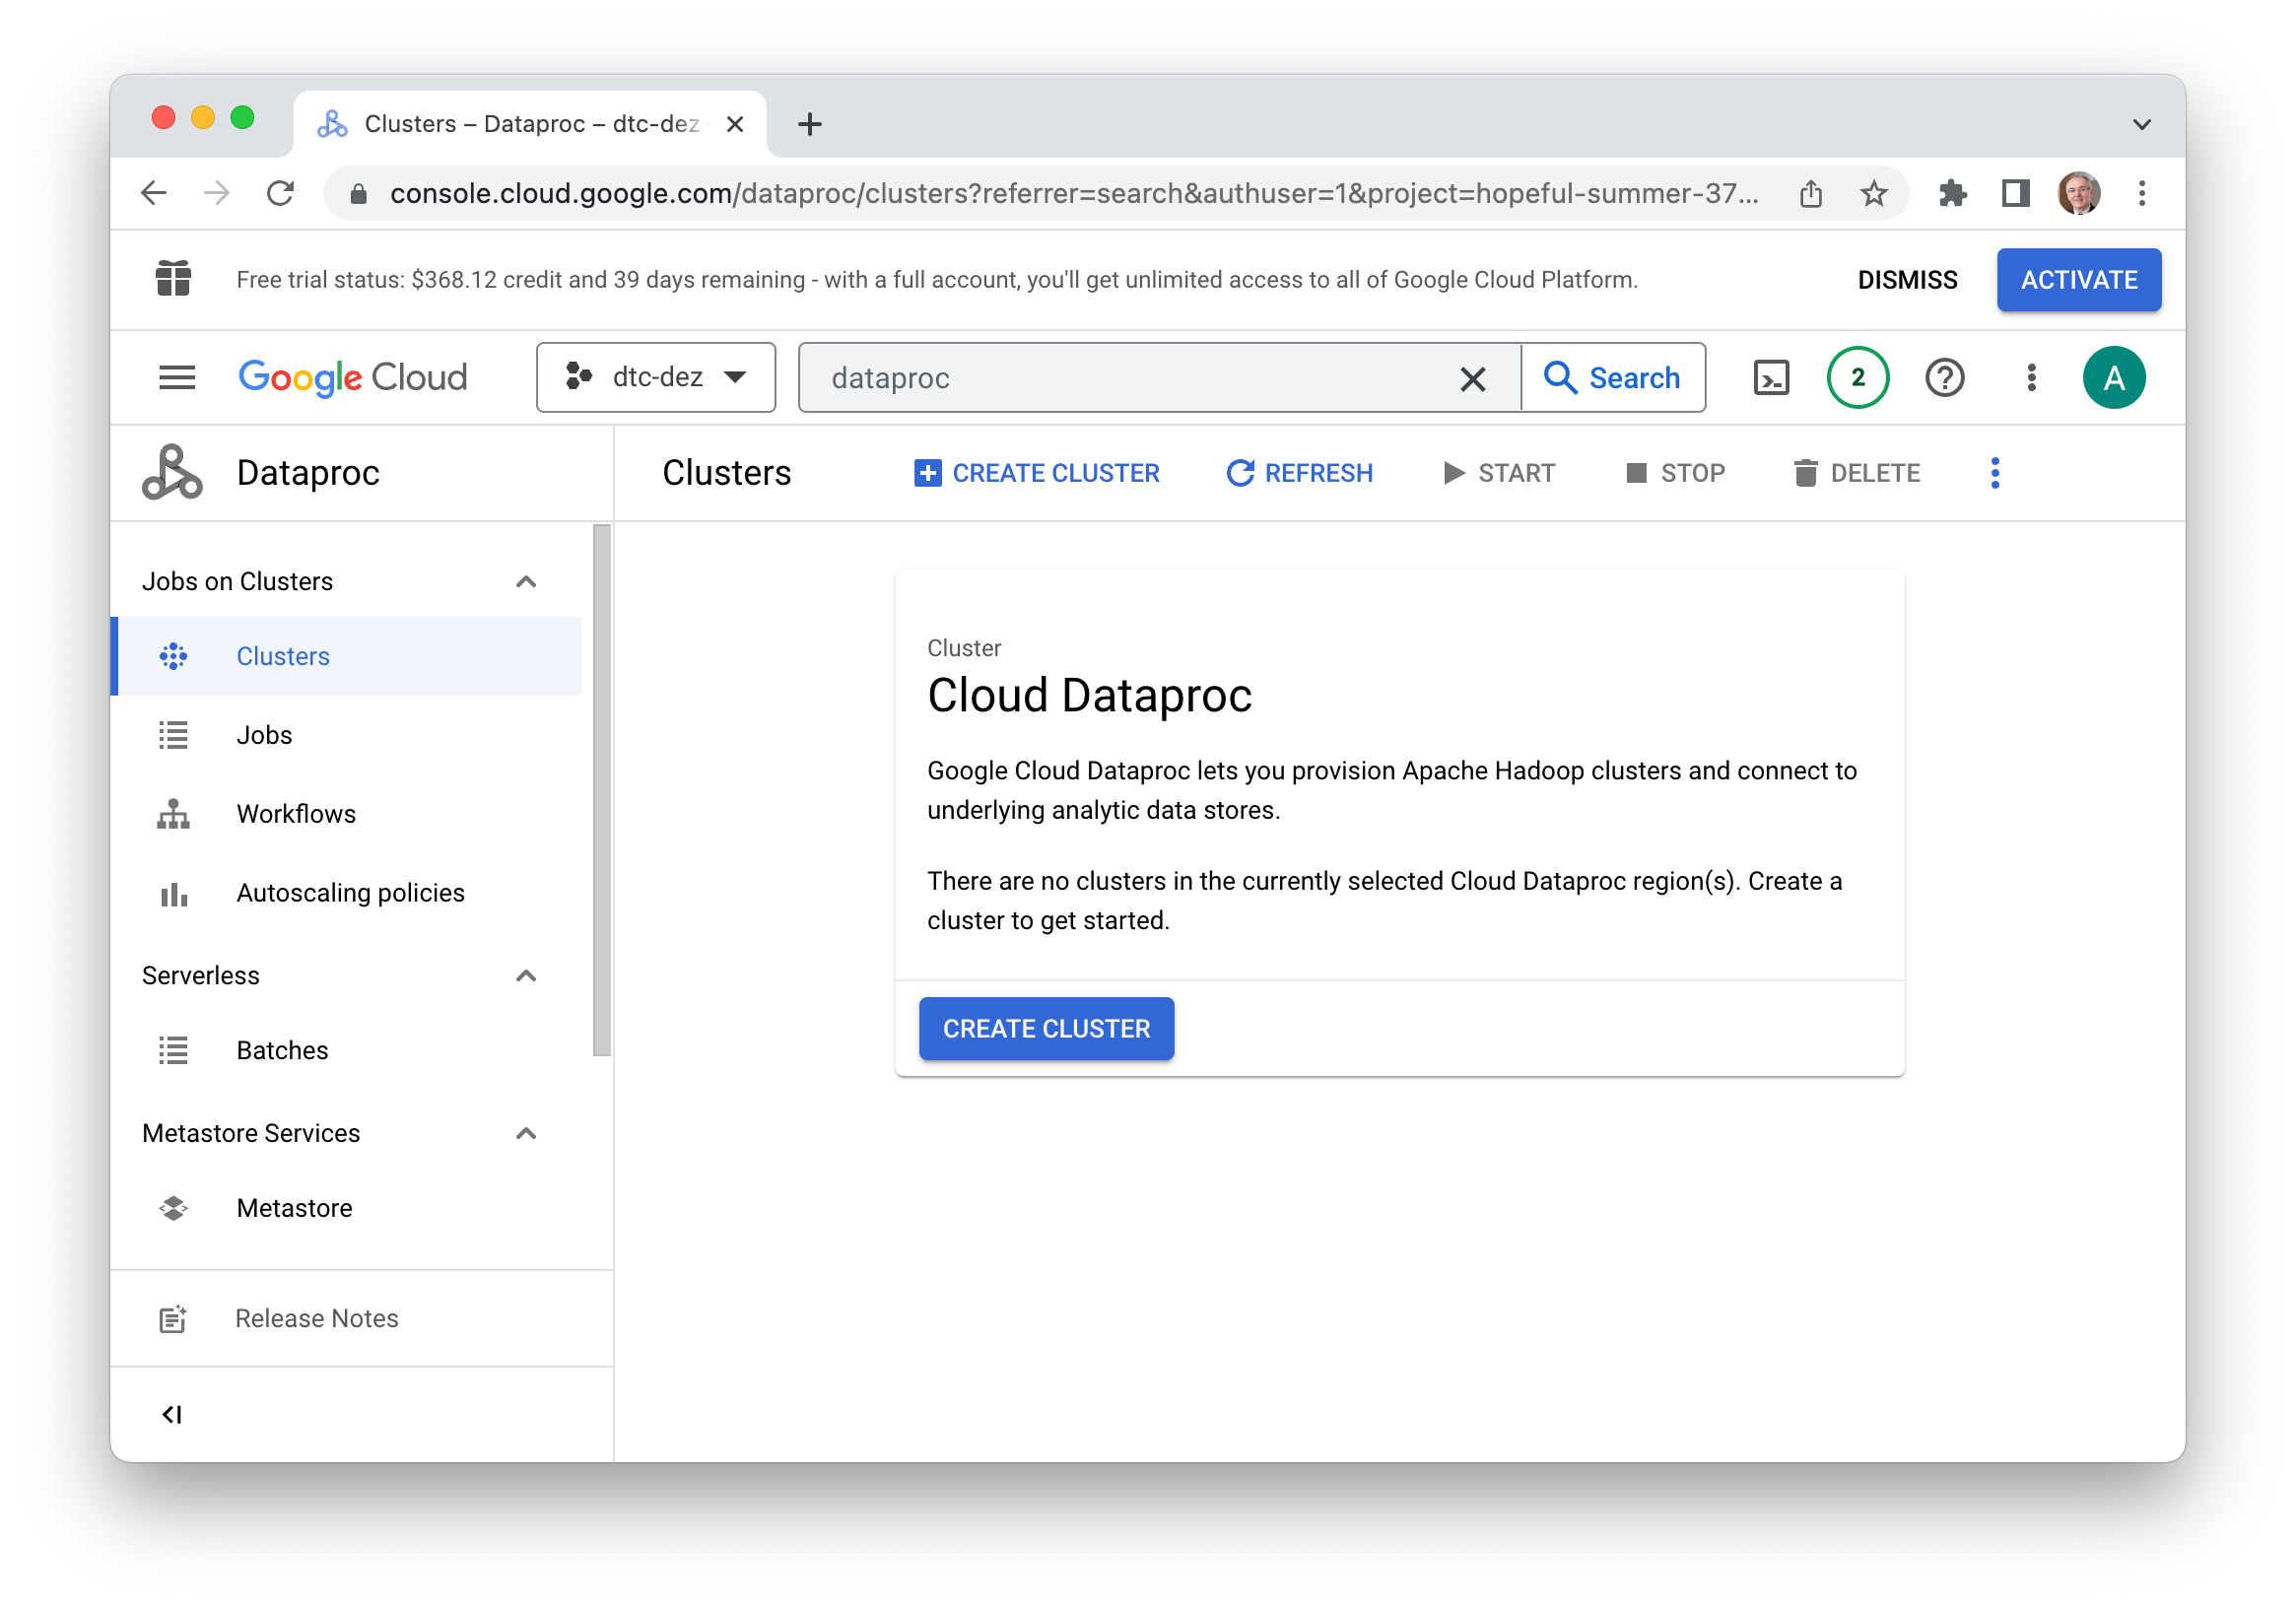Activate Cloud Shell terminal icon

click(x=1771, y=378)
